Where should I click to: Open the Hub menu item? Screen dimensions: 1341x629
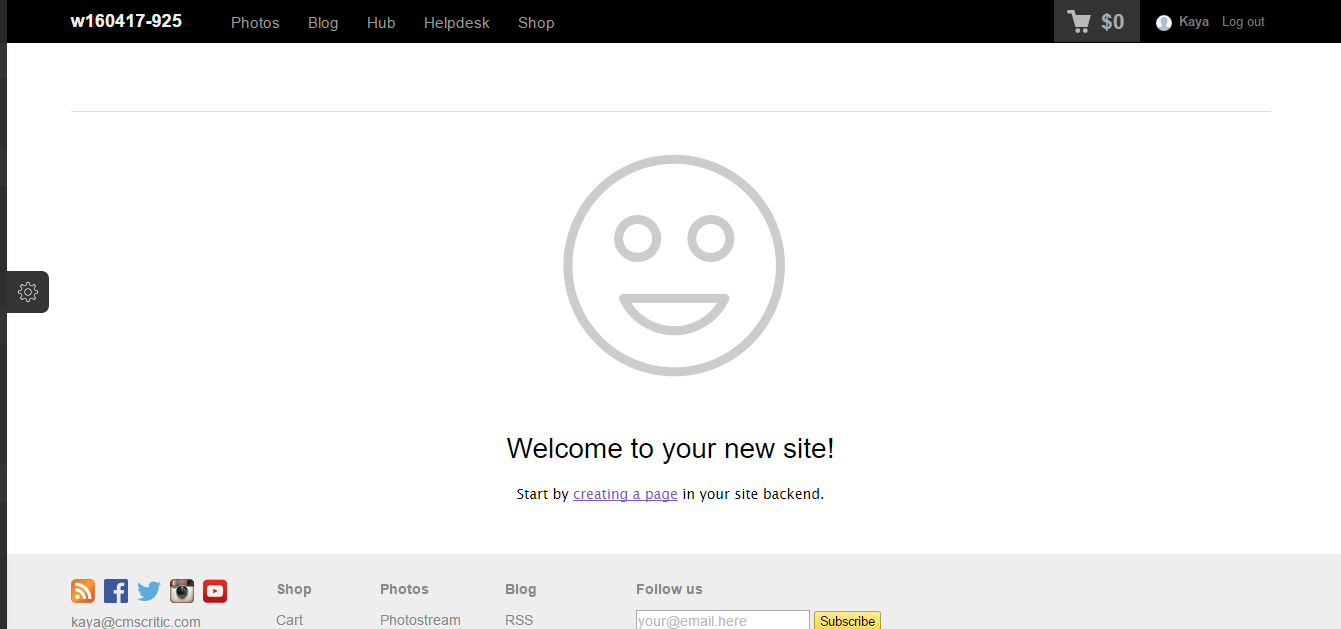coord(381,22)
